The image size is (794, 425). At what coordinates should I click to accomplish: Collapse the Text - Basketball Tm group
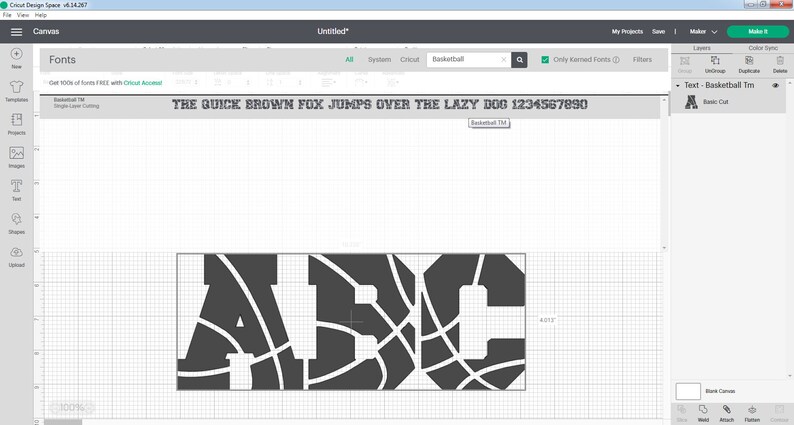[678, 86]
